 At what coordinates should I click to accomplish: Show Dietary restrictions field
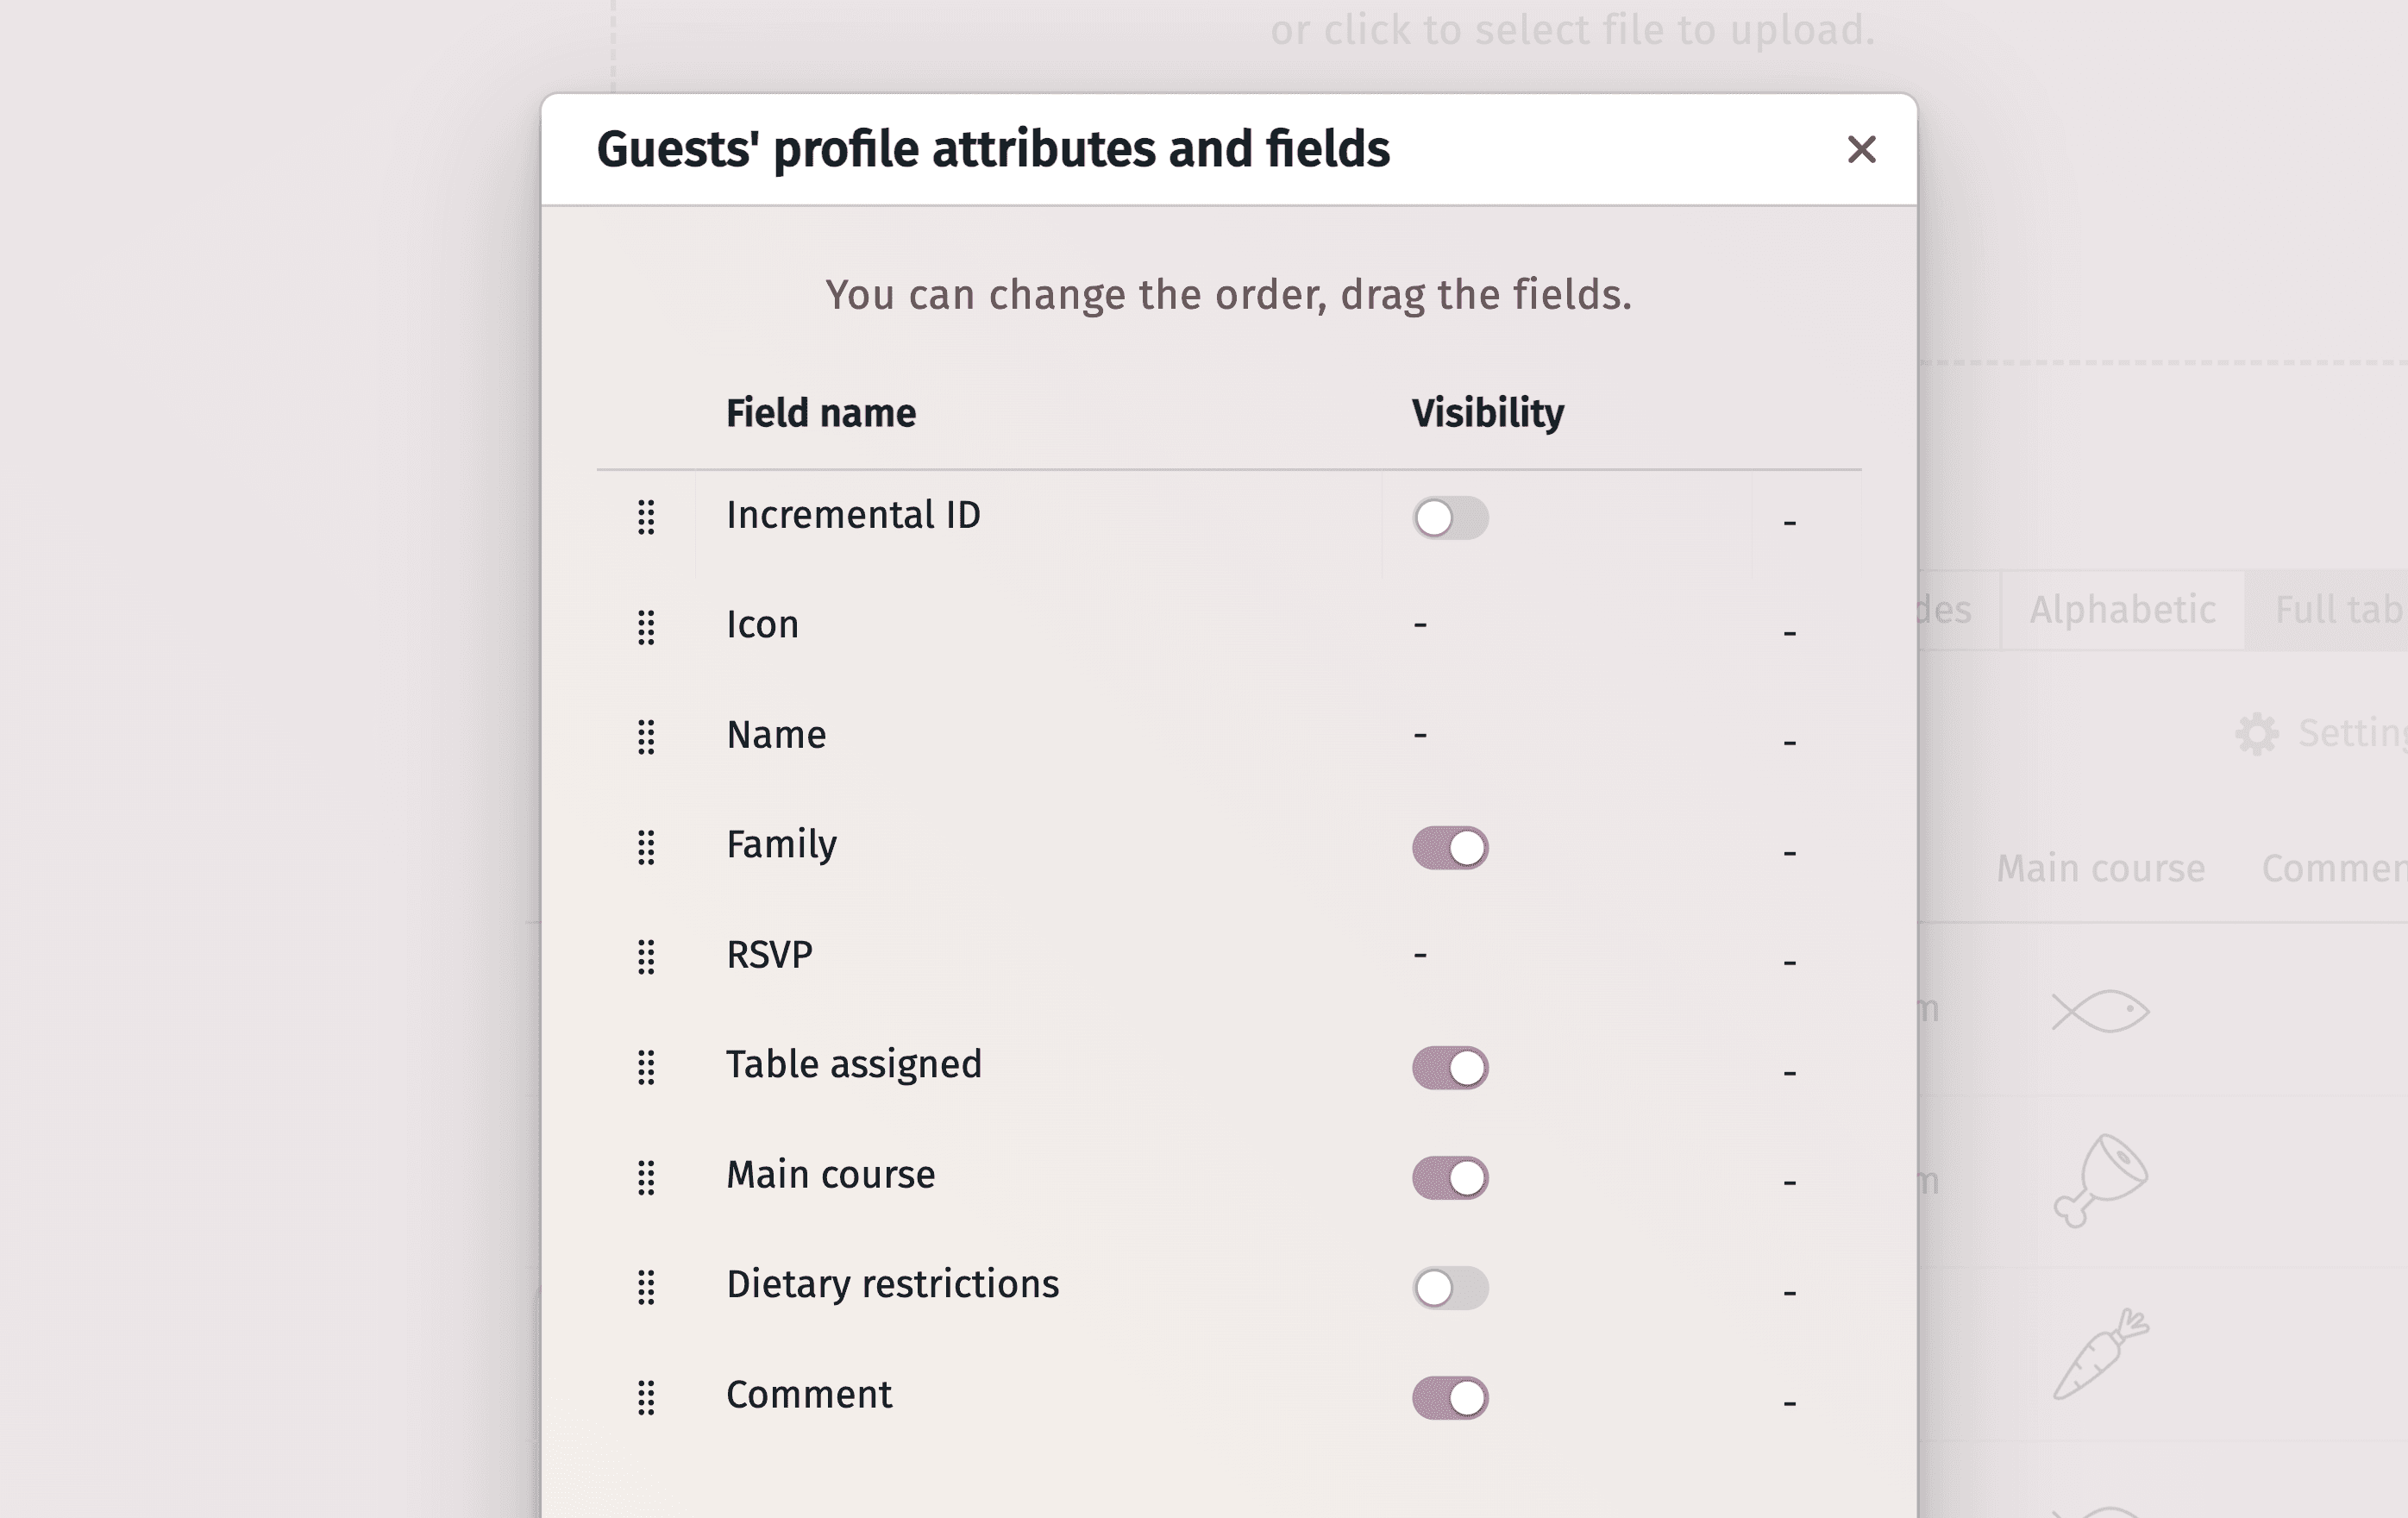(1450, 1288)
